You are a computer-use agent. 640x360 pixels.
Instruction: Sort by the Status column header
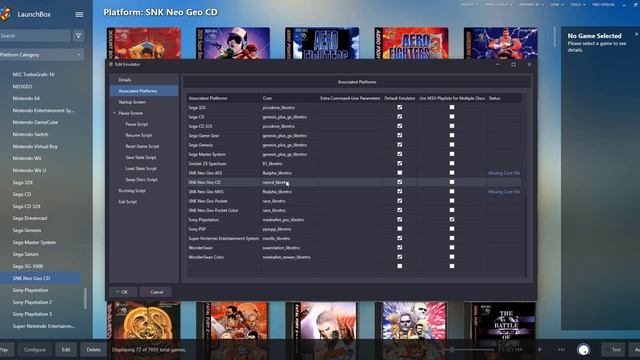[x=494, y=98]
